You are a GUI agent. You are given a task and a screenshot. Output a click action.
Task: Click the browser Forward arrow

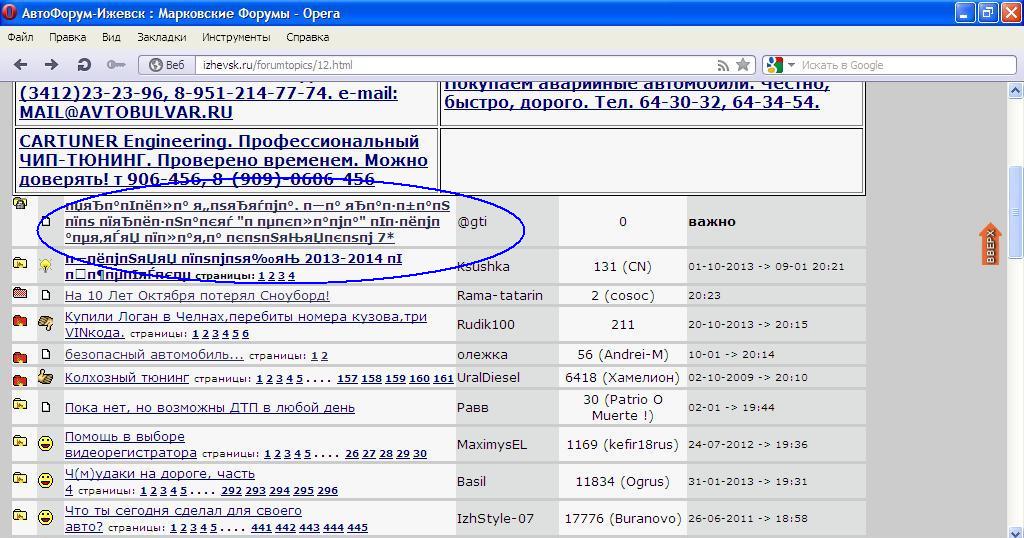(51, 65)
